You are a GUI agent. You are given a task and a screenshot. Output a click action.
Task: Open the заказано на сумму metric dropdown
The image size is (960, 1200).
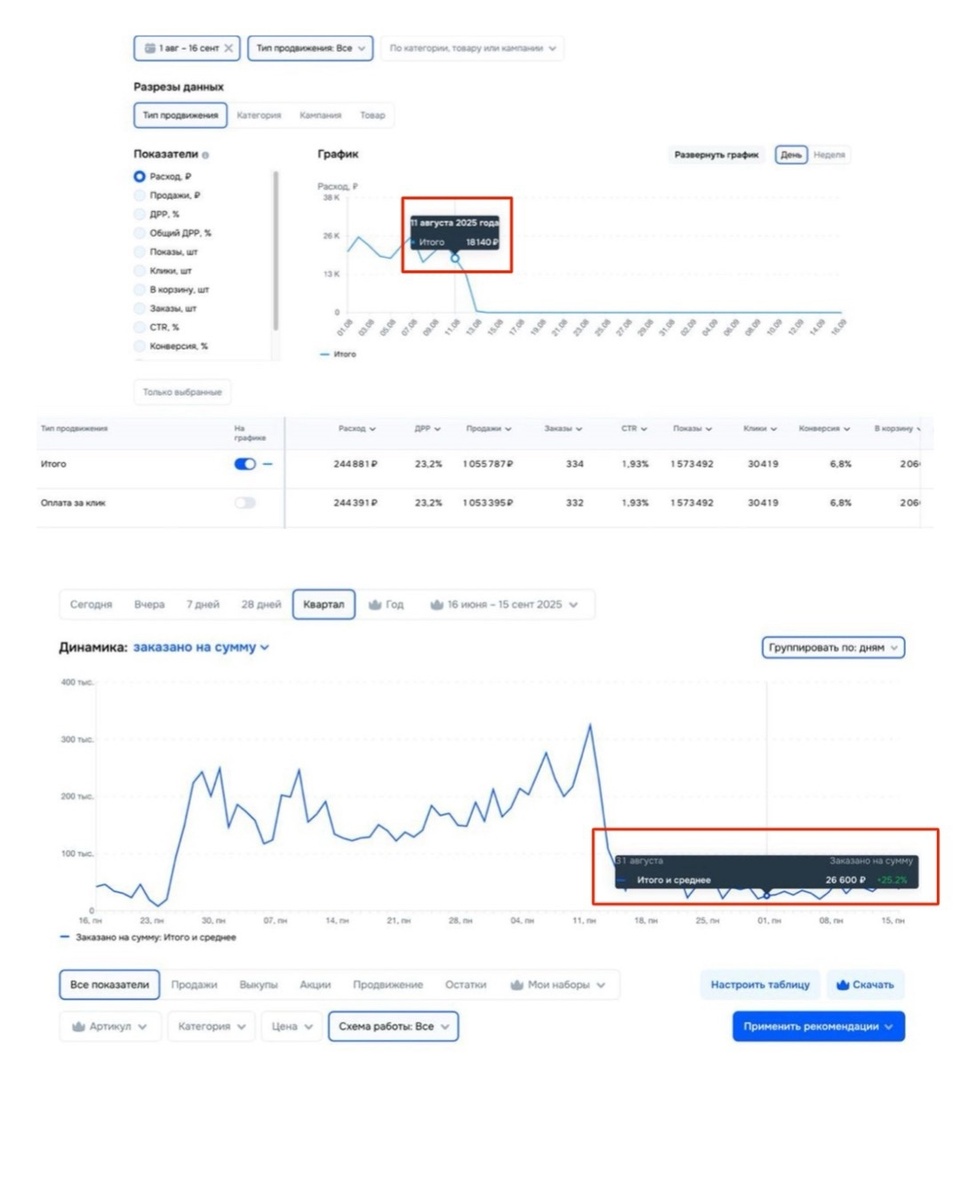coord(201,648)
